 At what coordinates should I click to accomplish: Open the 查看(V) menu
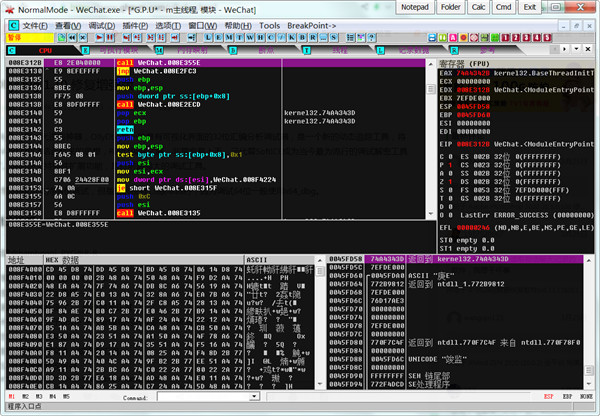pyautogui.click(x=68, y=26)
